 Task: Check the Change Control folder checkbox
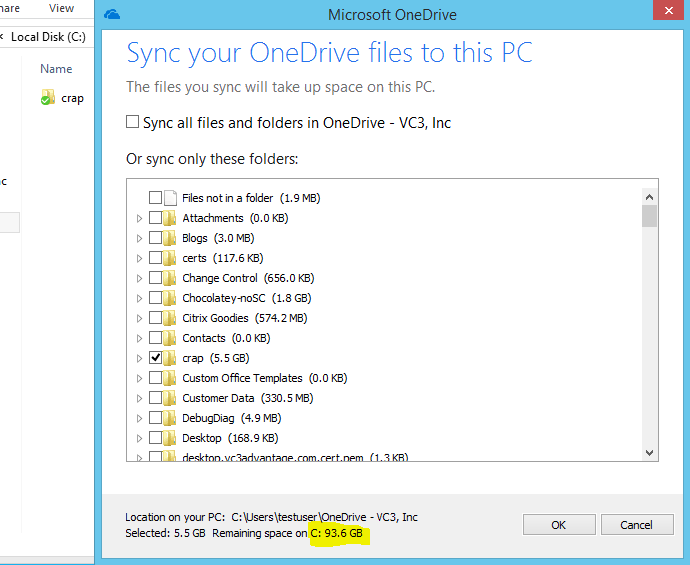click(155, 278)
